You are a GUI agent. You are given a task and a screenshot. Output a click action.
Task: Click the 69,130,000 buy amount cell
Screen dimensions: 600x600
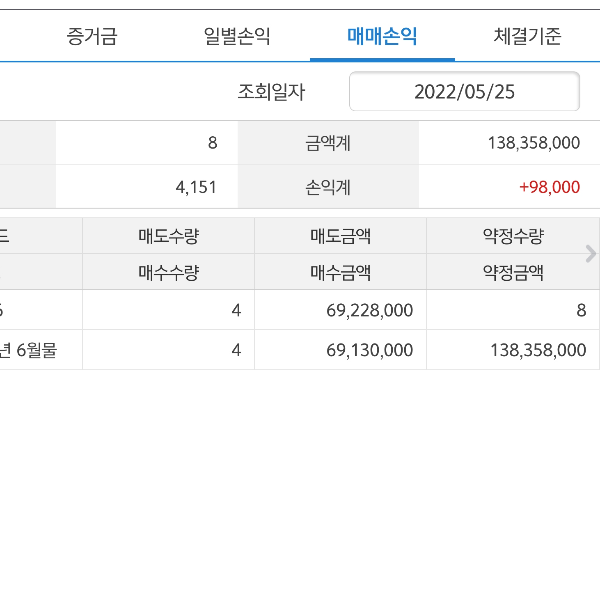tap(369, 350)
